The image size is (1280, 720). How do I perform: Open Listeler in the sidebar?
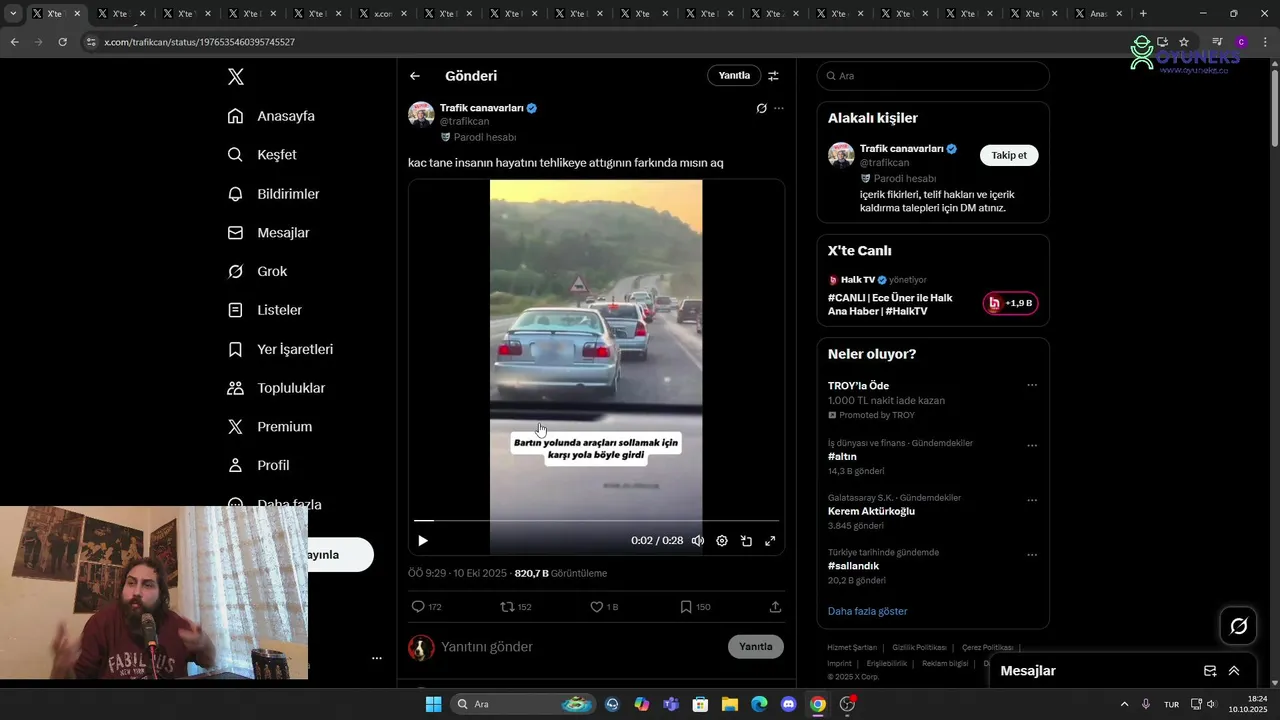[264, 310]
